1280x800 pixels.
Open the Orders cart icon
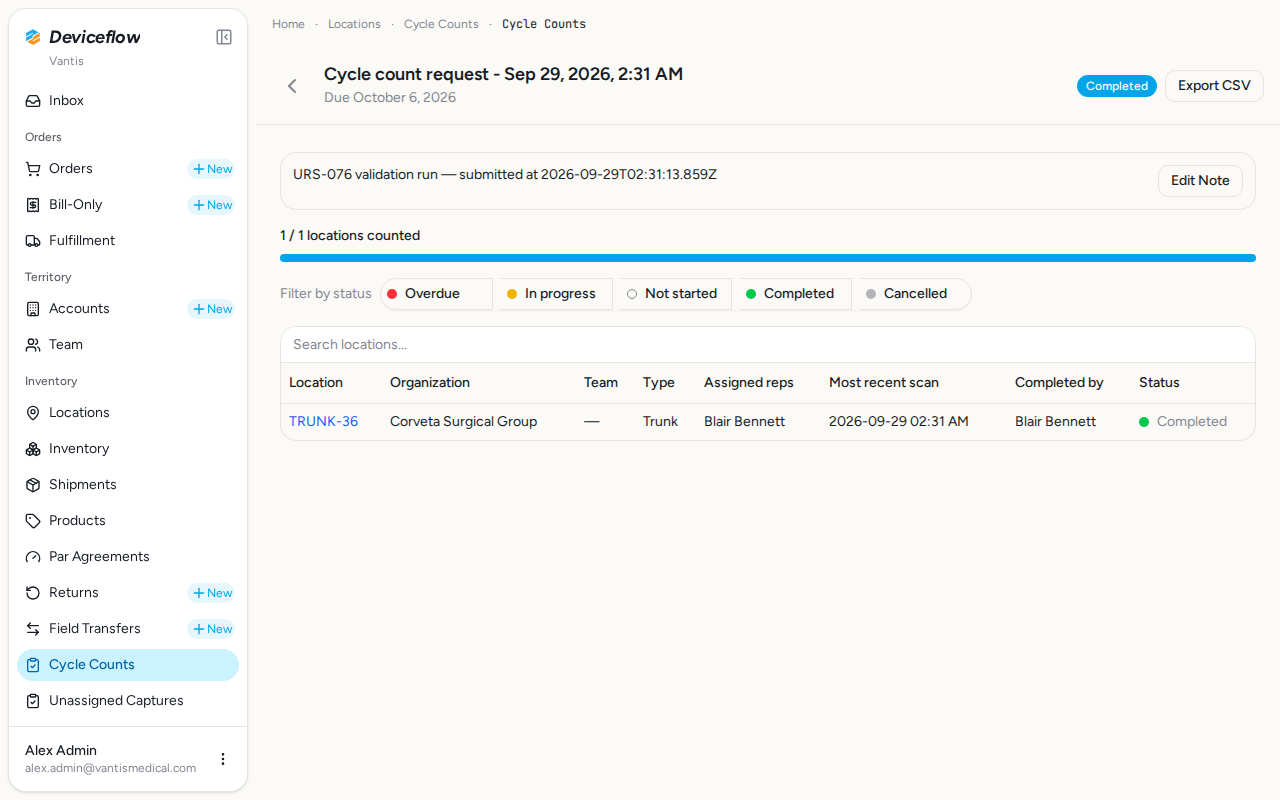33,169
